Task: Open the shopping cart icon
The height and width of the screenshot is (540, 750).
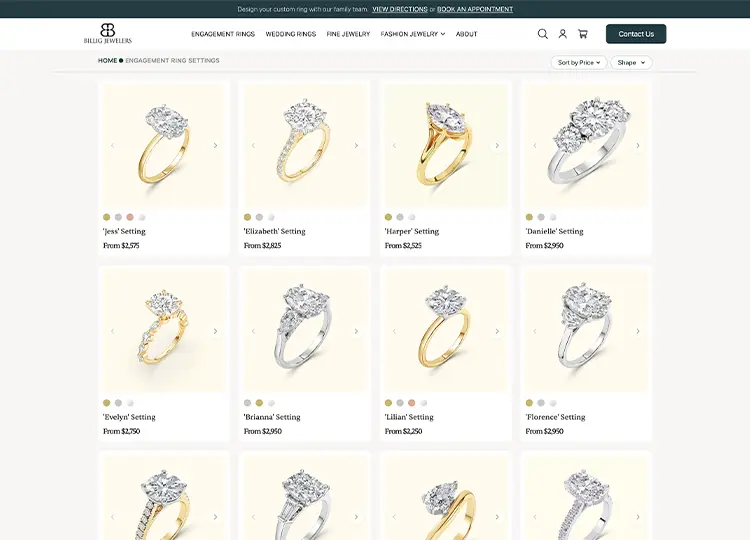Action: click(583, 34)
